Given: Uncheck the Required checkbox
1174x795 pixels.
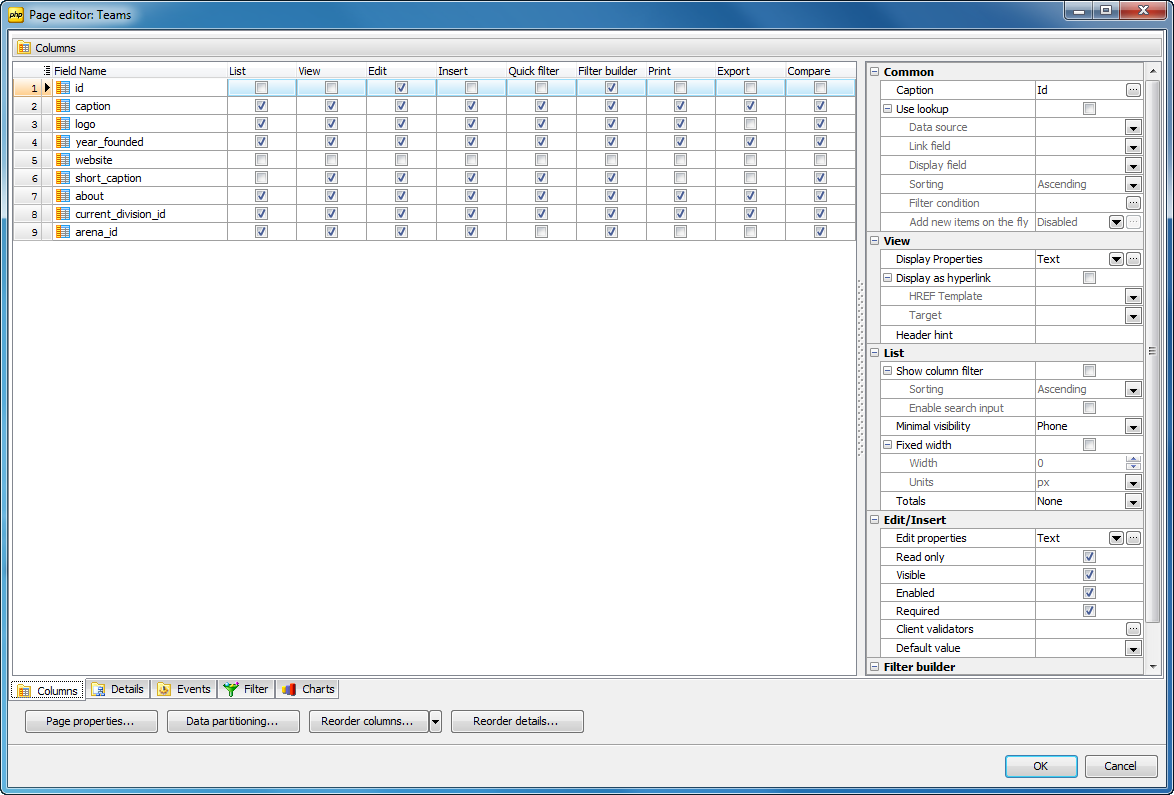Looking at the screenshot, I should 1089,610.
